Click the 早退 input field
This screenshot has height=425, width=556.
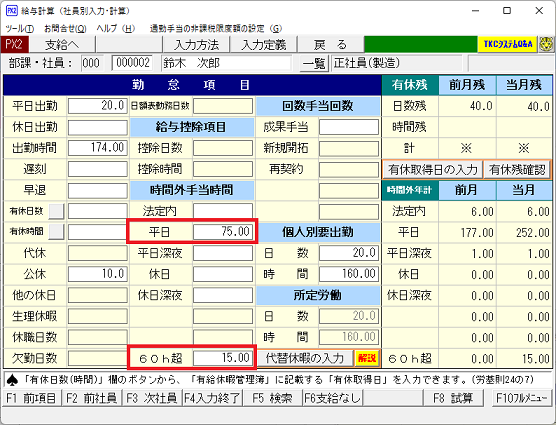point(98,190)
